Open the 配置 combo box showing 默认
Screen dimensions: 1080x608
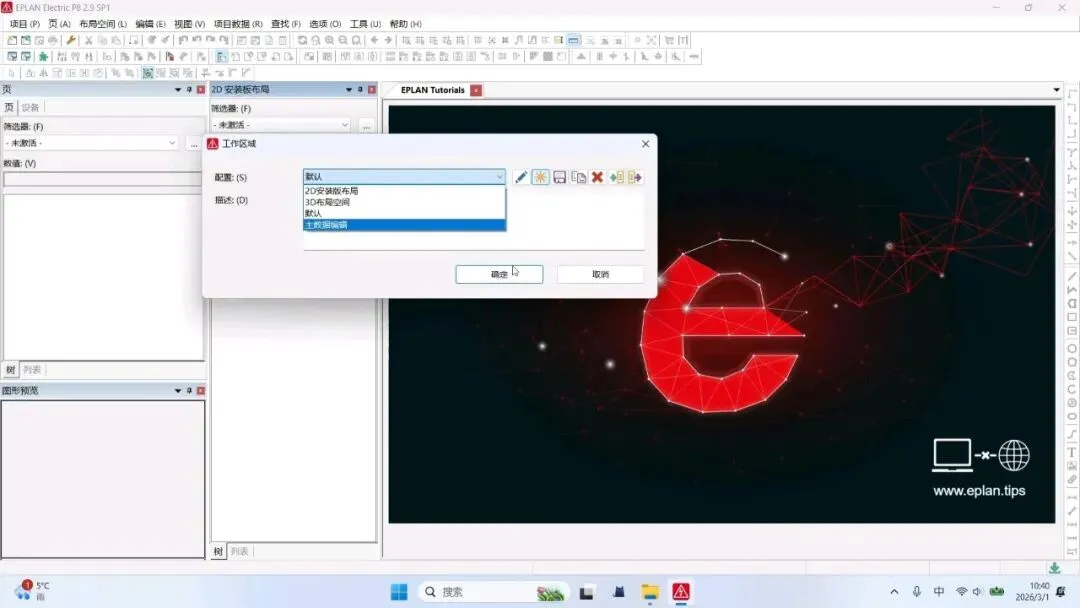coord(404,177)
